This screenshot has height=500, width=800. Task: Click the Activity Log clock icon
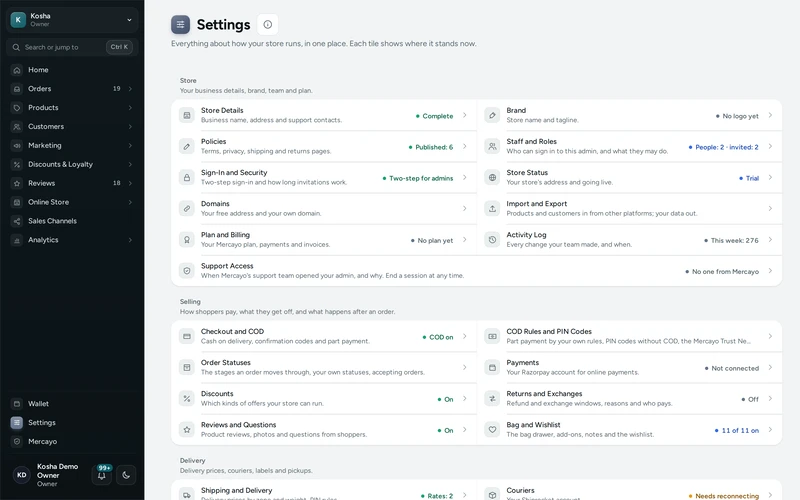492,240
